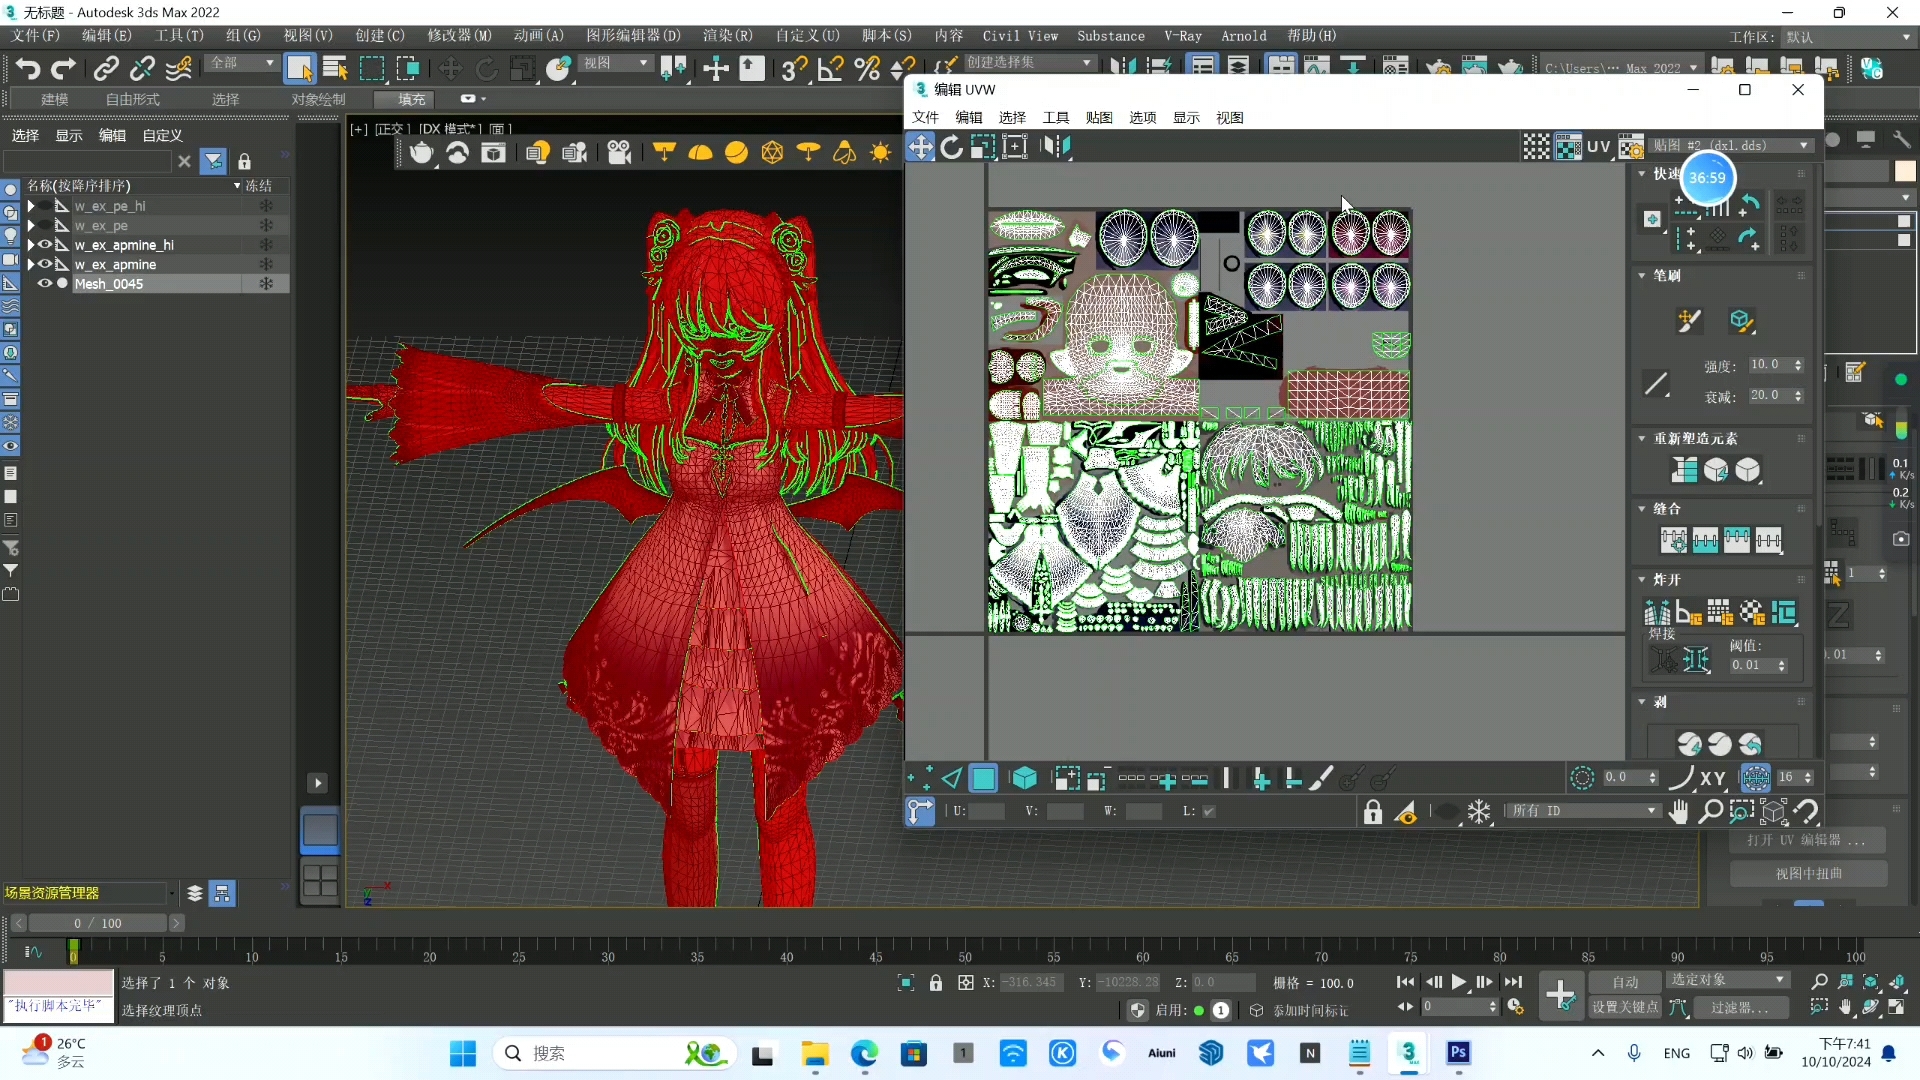
Task: Click the Undo arrow in main toolbar
Action: 27,68
